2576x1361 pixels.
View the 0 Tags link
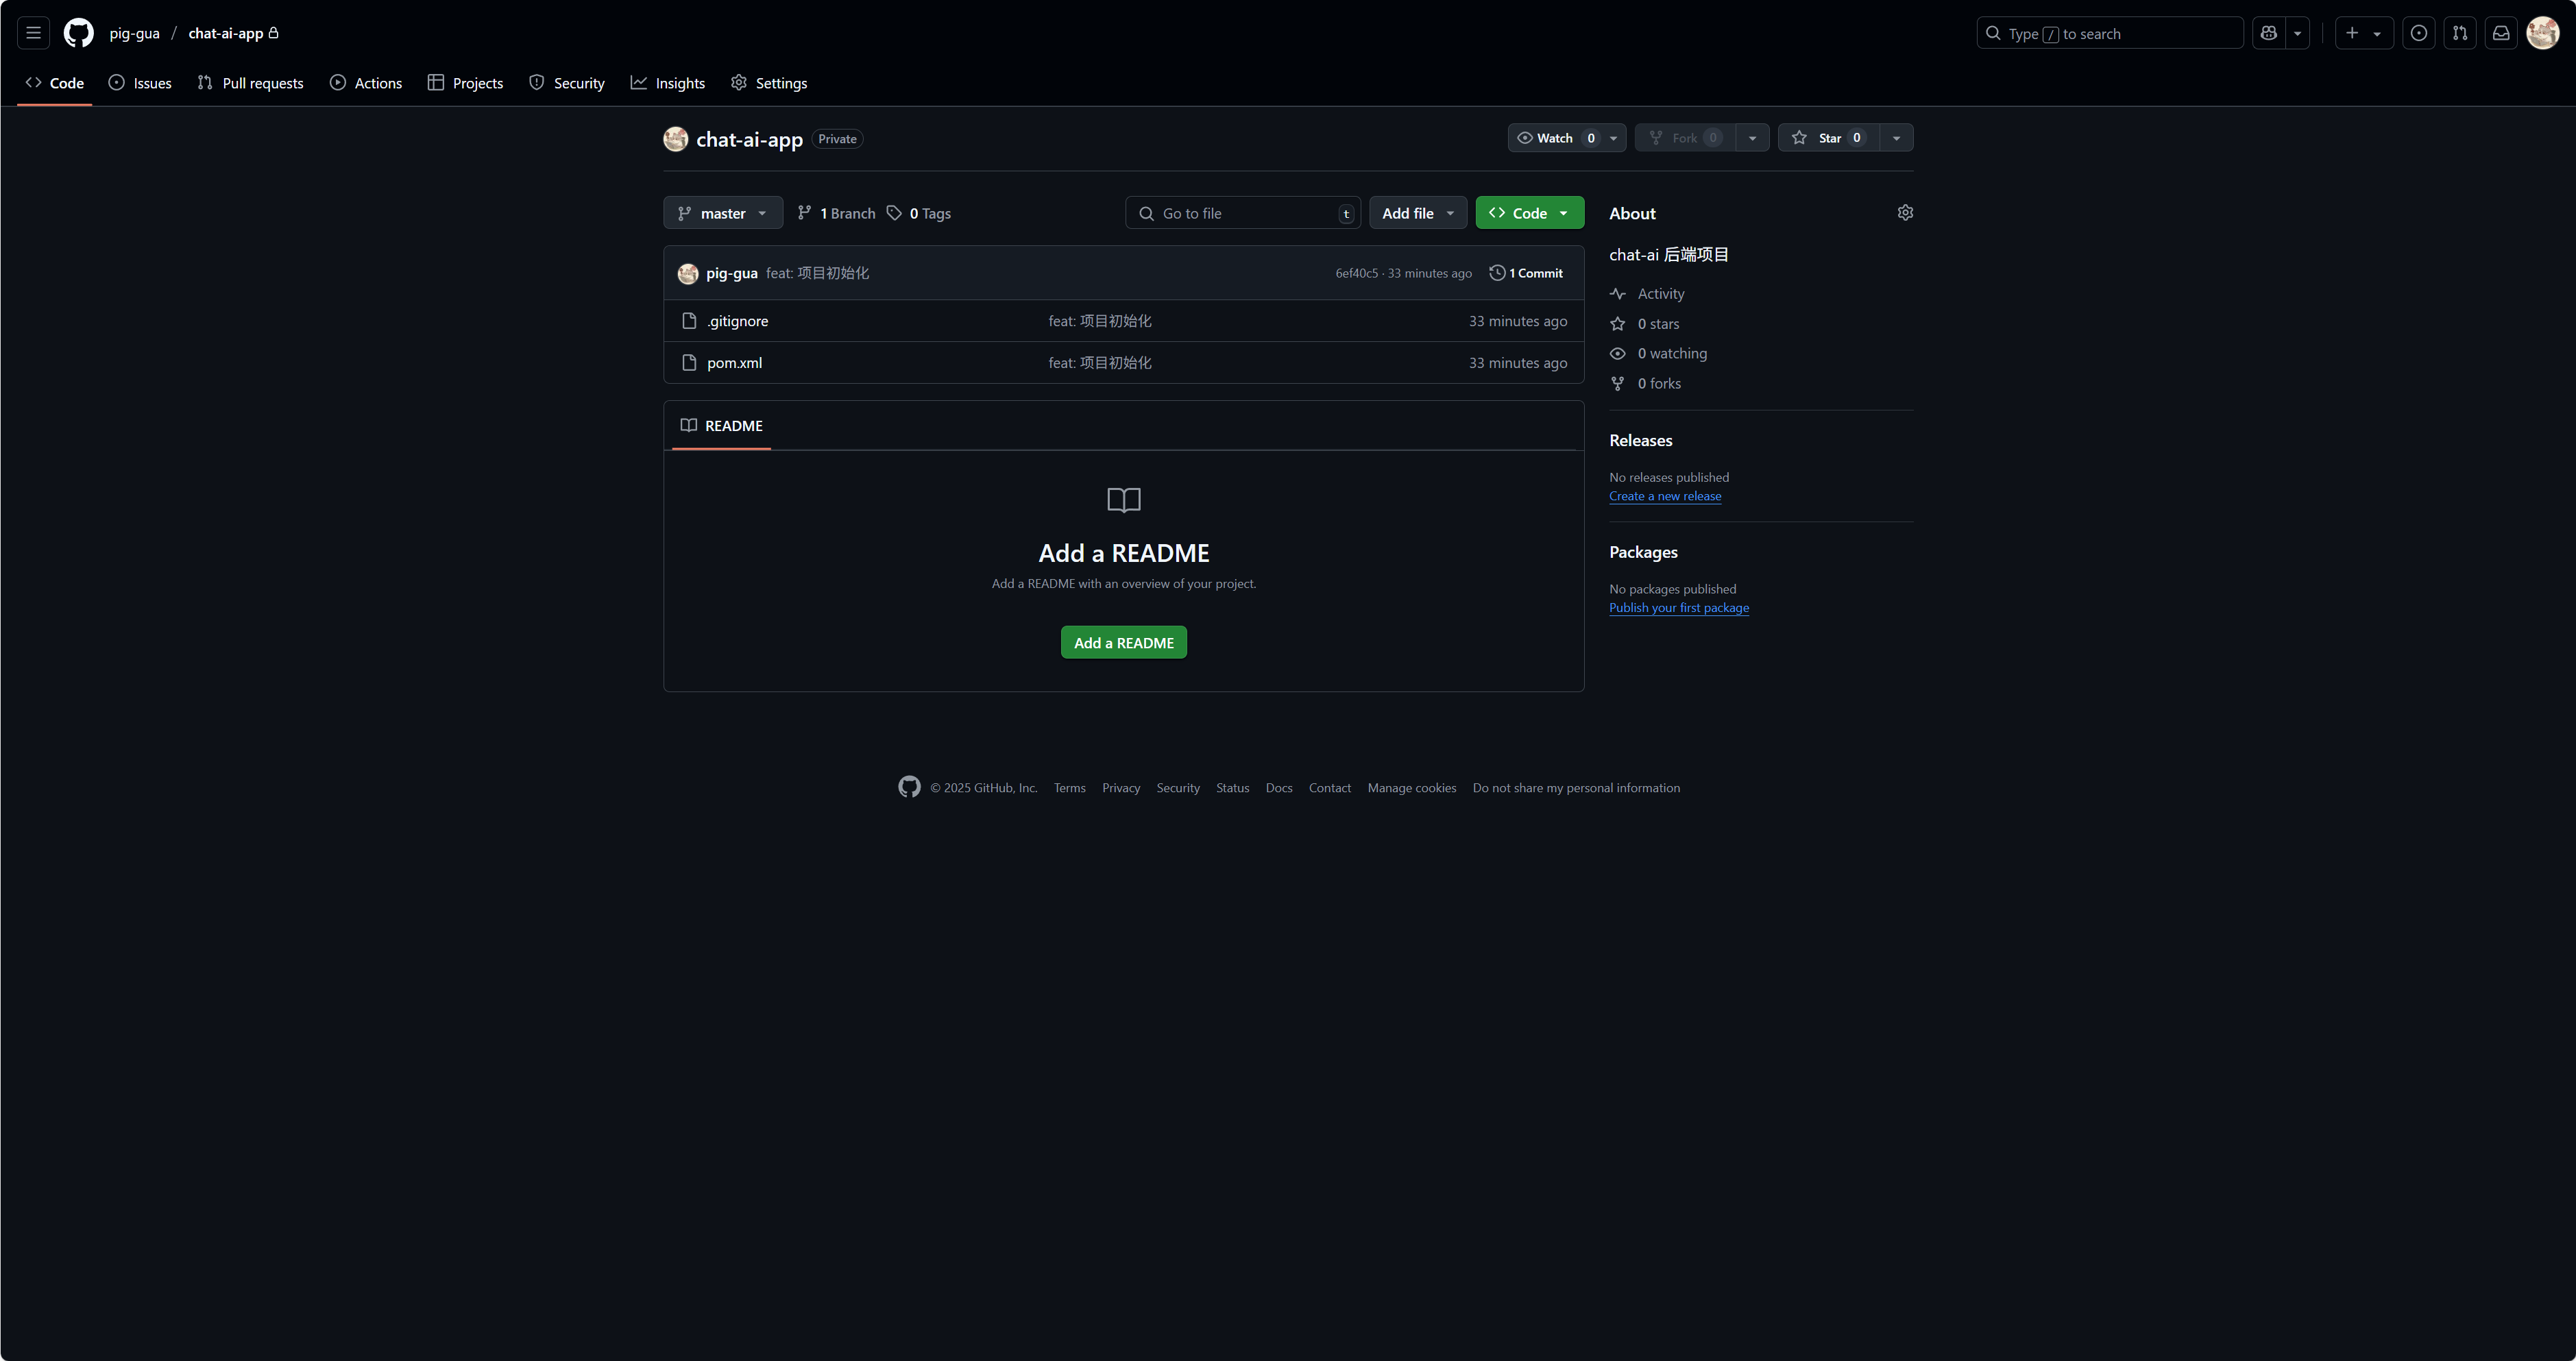pyautogui.click(x=918, y=213)
